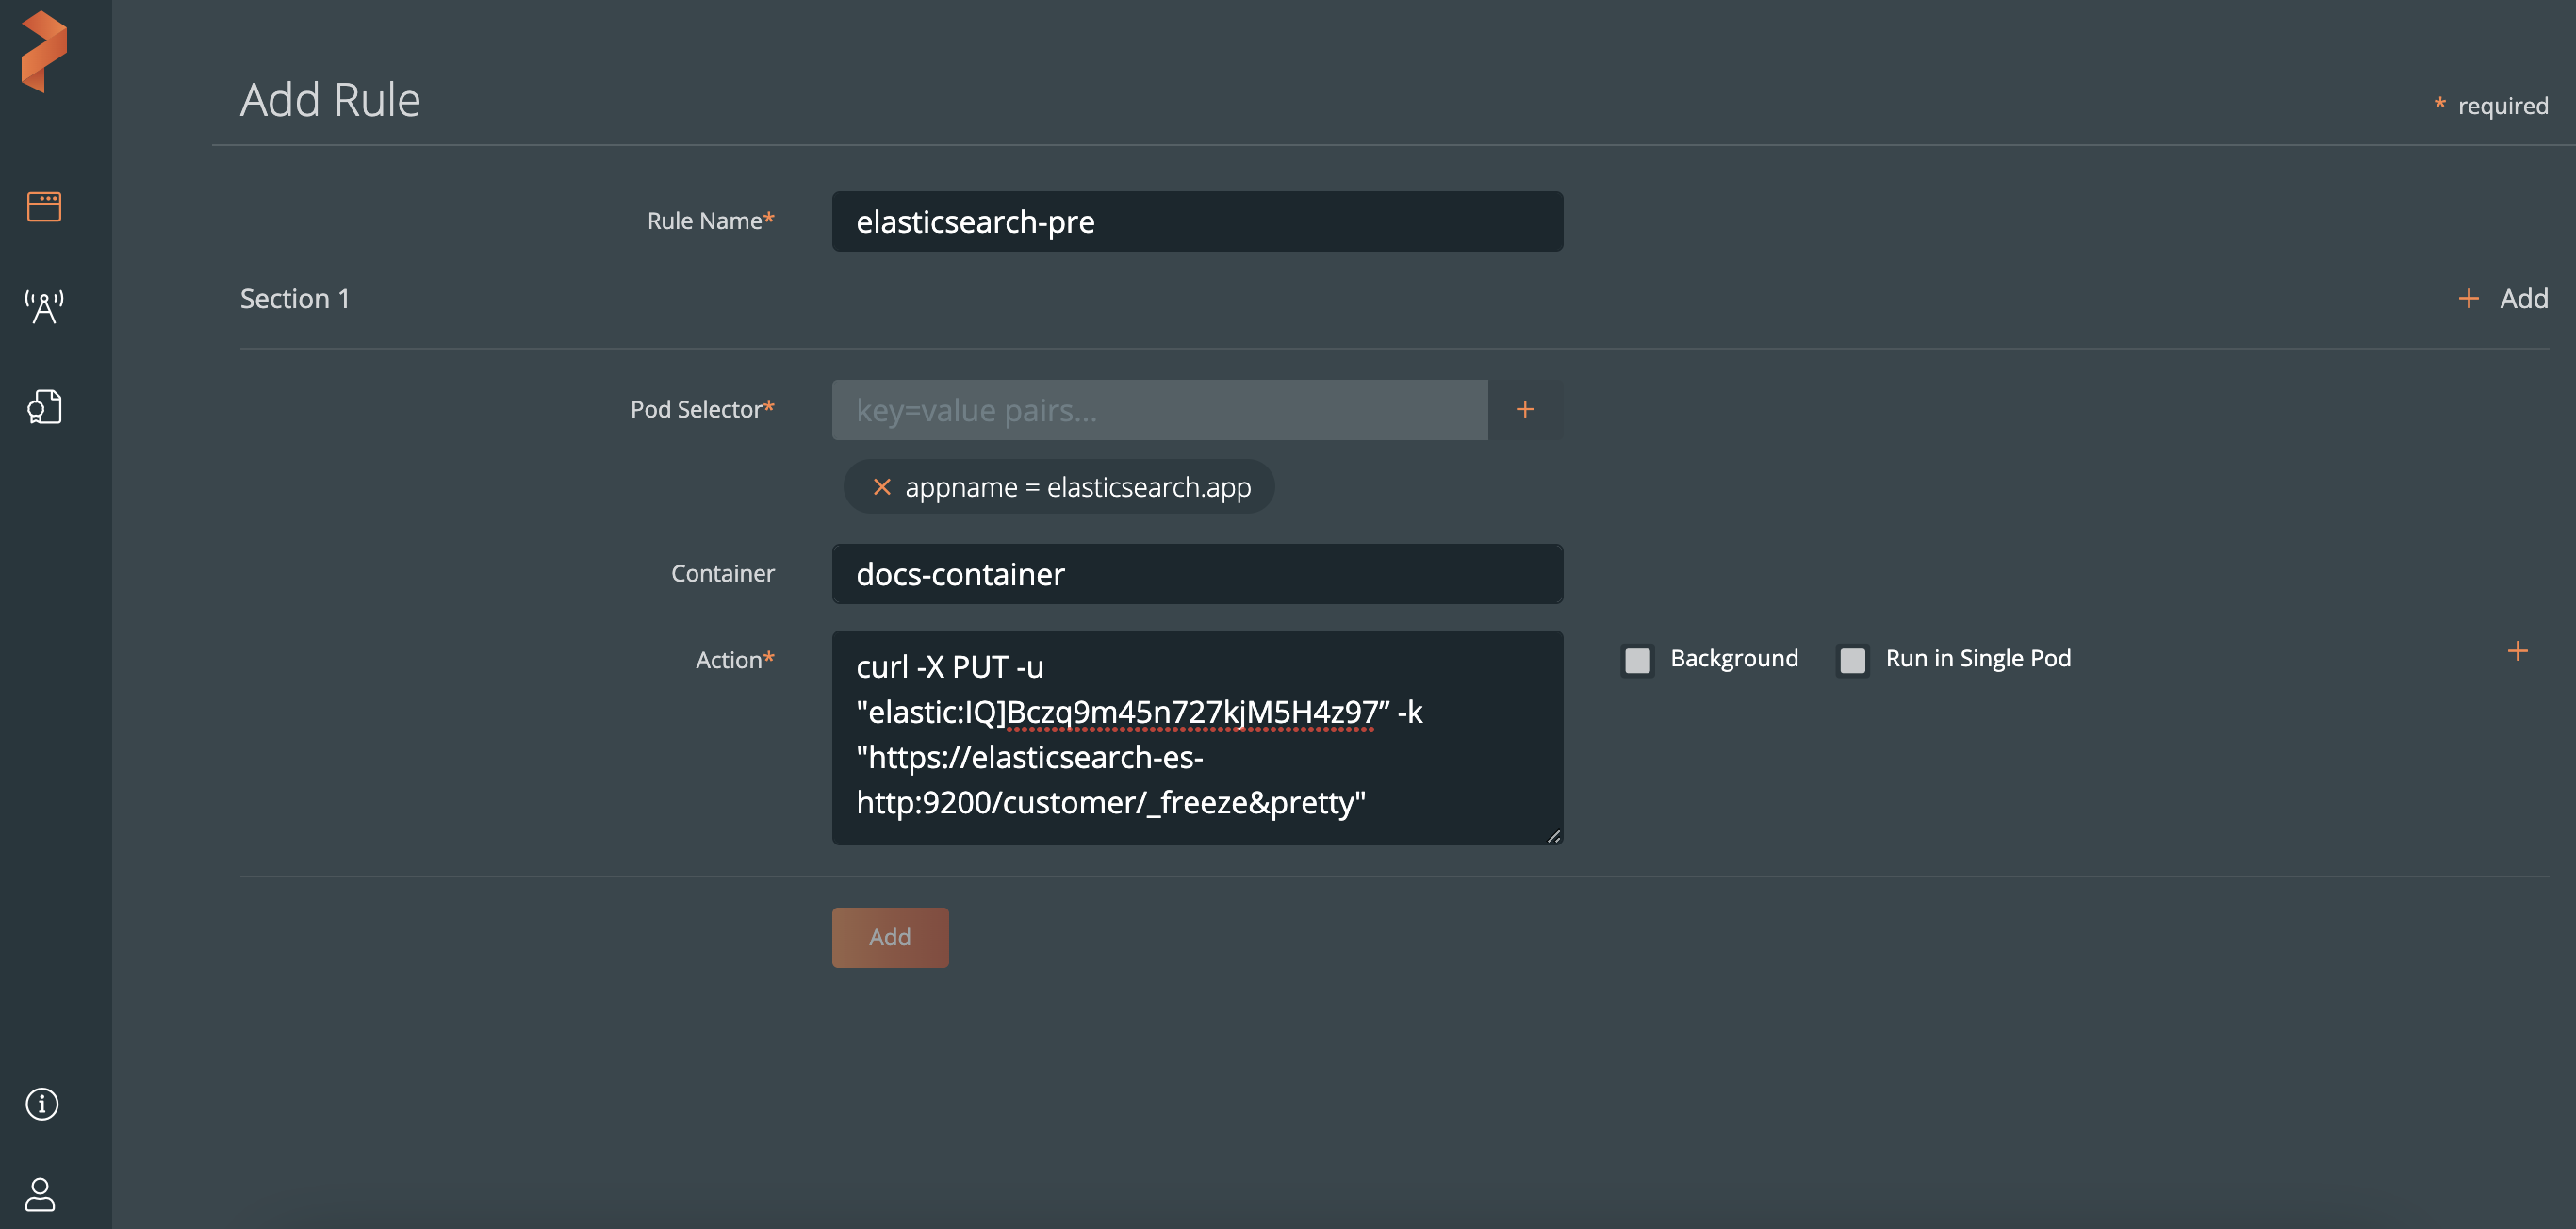Click the Portworx logo in sidebar
The width and height of the screenshot is (2576, 1229).
tap(44, 52)
